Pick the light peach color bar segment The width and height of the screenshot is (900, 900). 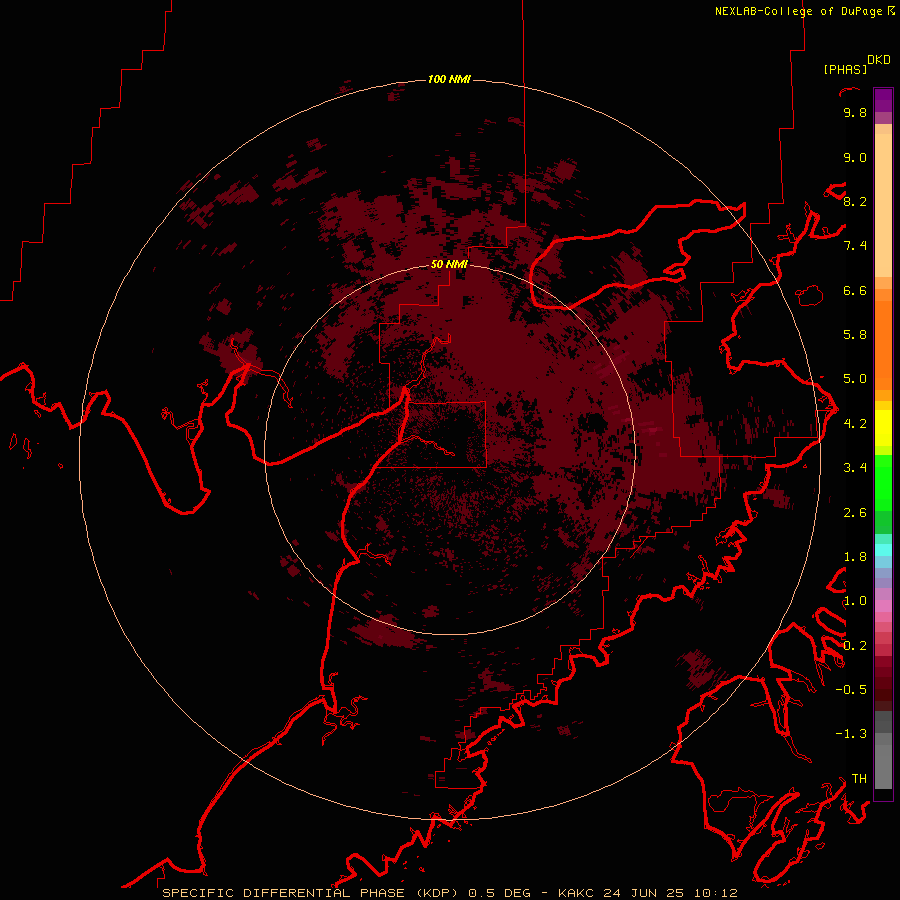pyautogui.click(x=883, y=205)
